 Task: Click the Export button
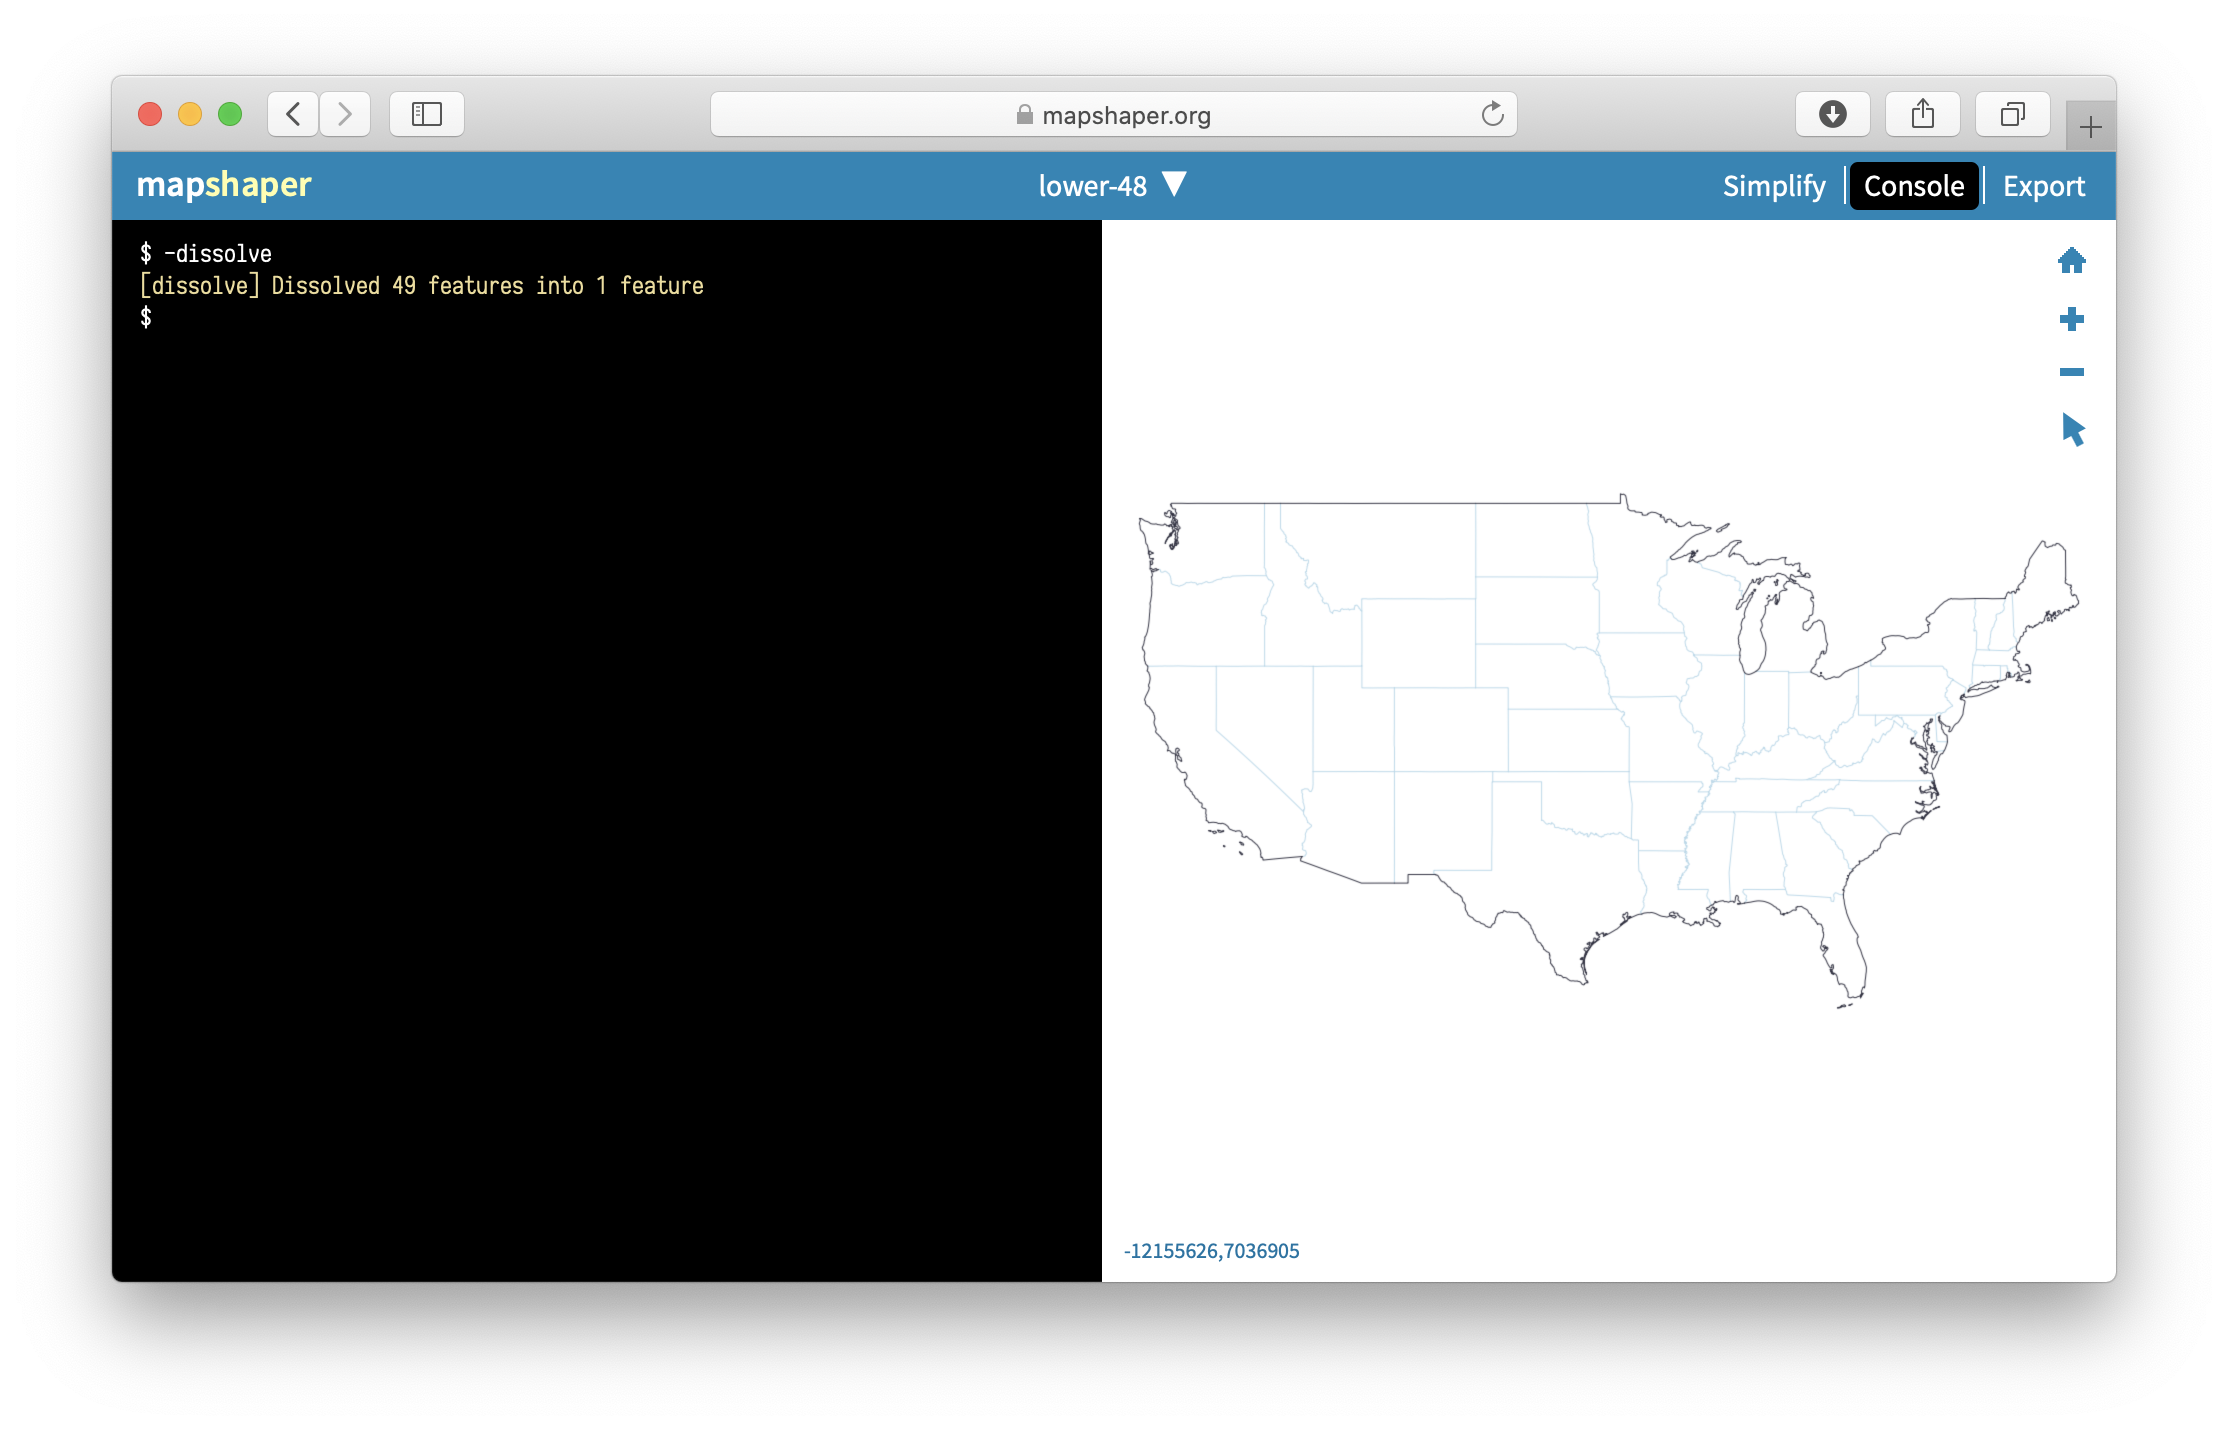click(x=2043, y=185)
